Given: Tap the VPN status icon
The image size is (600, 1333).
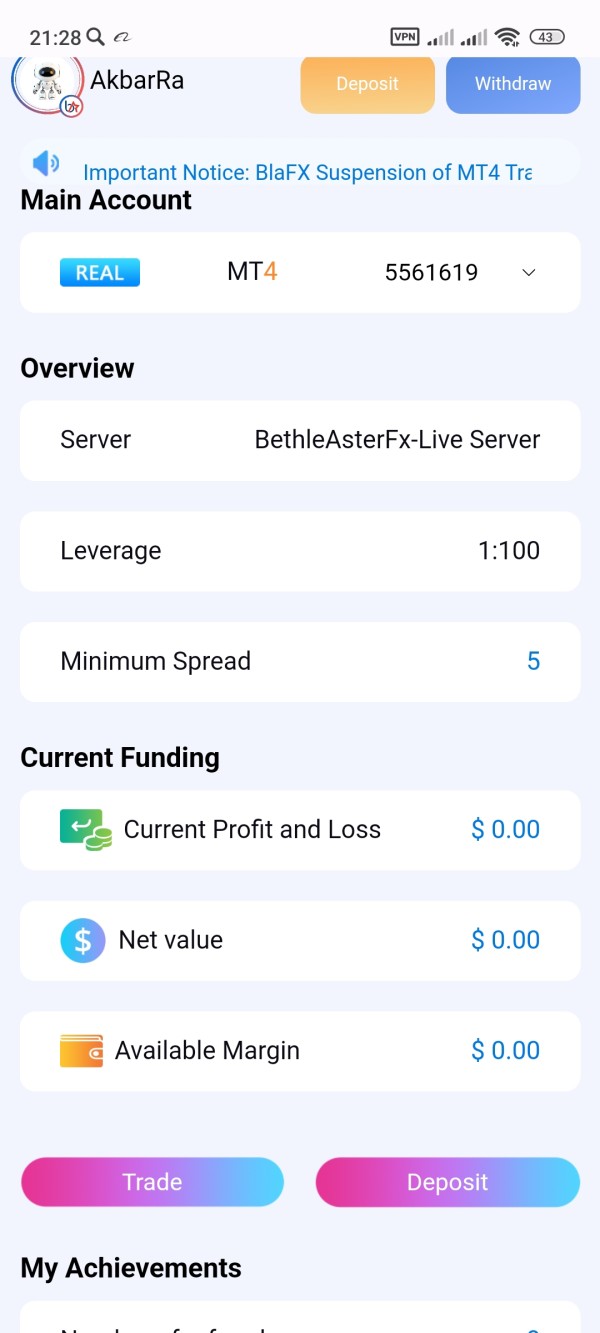Looking at the screenshot, I should (x=405, y=37).
